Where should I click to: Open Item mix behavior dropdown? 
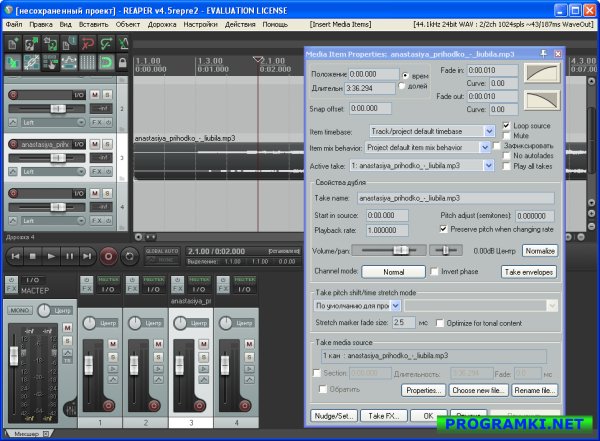427,147
